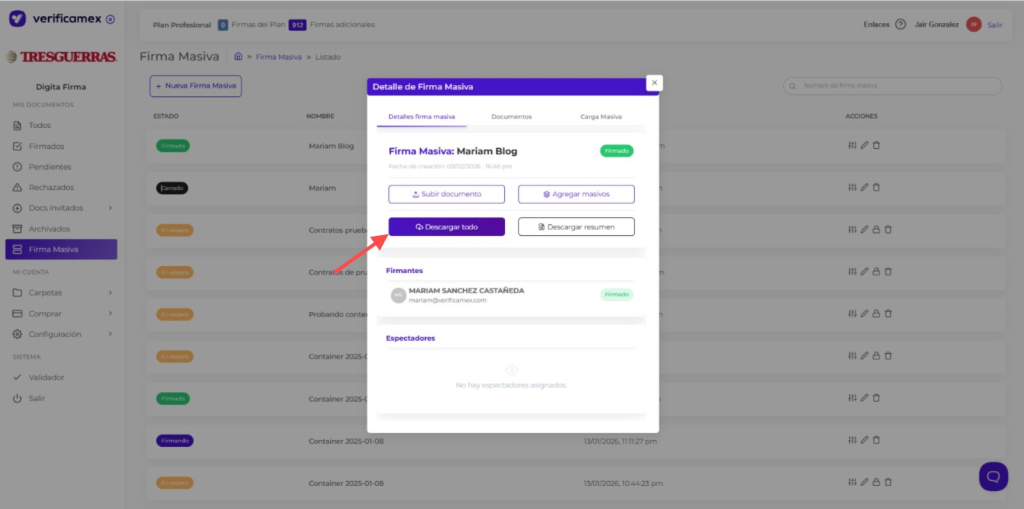This screenshot has height=509, width=1024.
Task: Expand the Docs invitados submenu
Action: click(x=109, y=208)
